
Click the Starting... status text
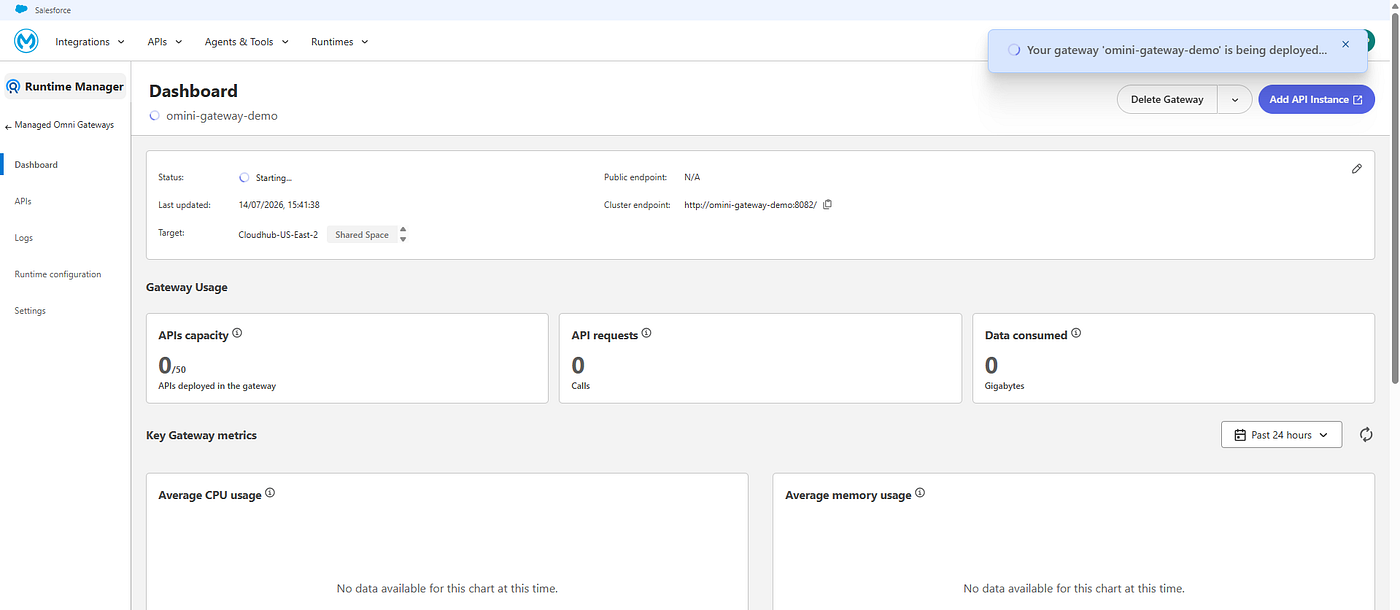[x=274, y=178]
